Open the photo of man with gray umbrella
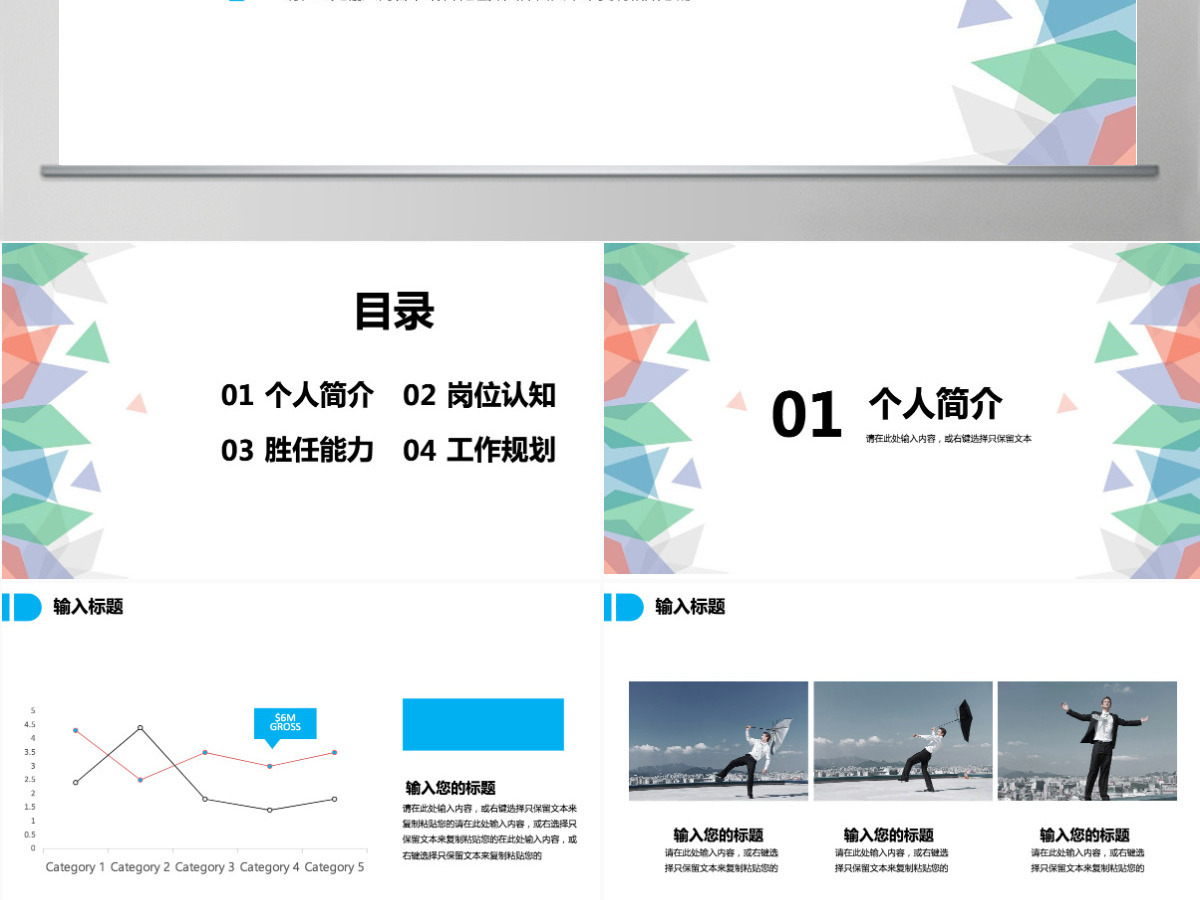The height and width of the screenshot is (900, 1200). [718, 740]
